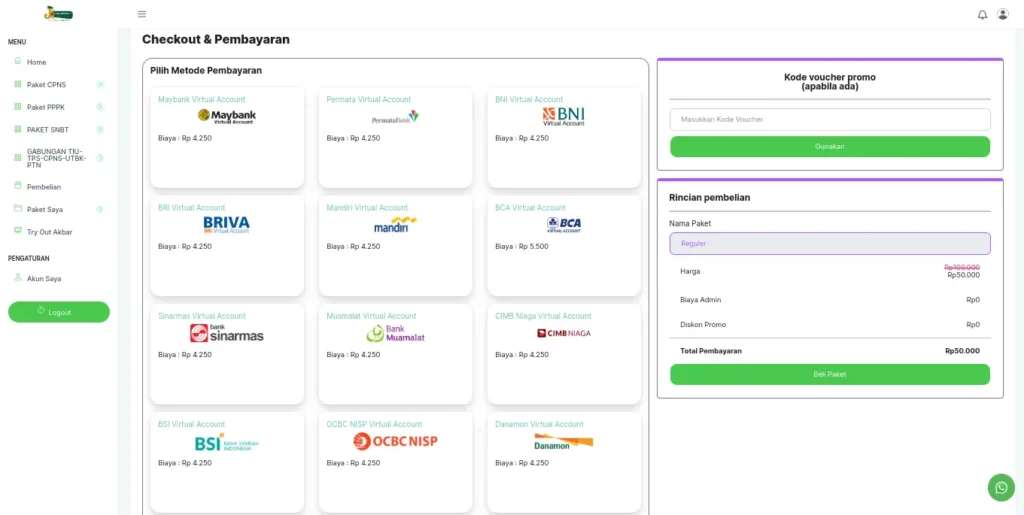The height and width of the screenshot is (515, 1024).
Task: Click the Total Pembayaran Rp50.000 amount
Action: 962,351
